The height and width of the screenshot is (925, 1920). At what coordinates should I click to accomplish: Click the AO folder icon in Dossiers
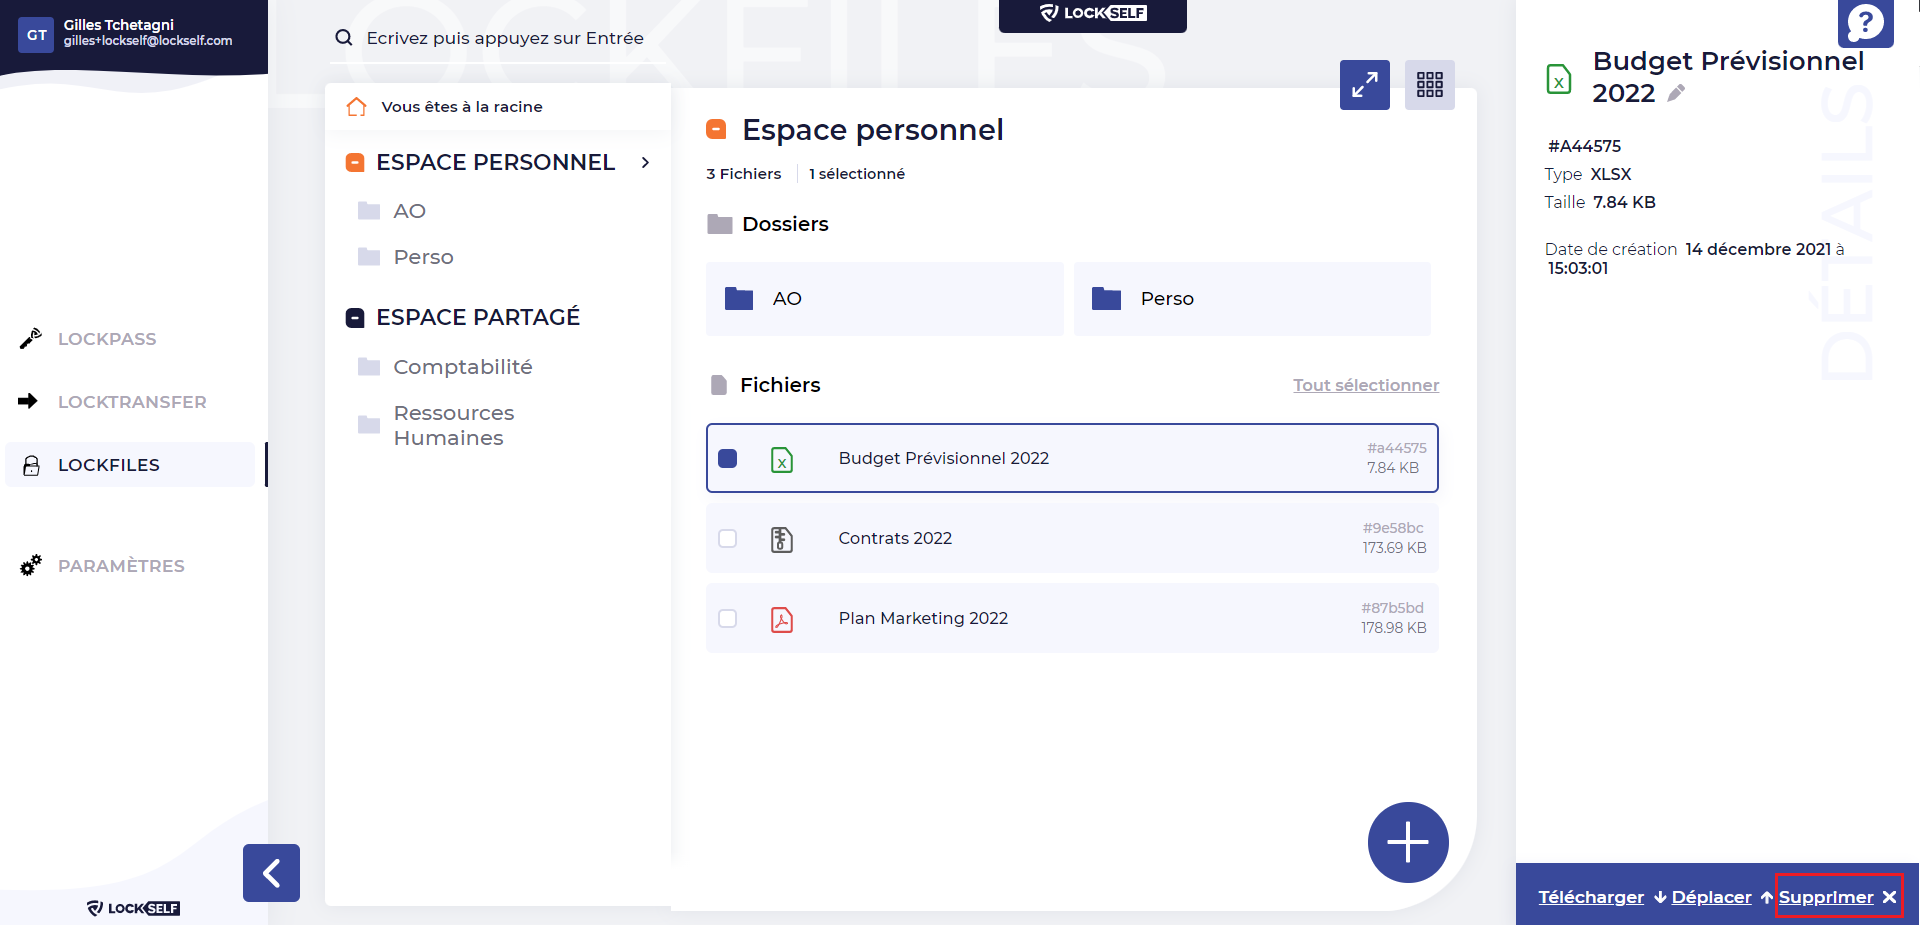(739, 298)
